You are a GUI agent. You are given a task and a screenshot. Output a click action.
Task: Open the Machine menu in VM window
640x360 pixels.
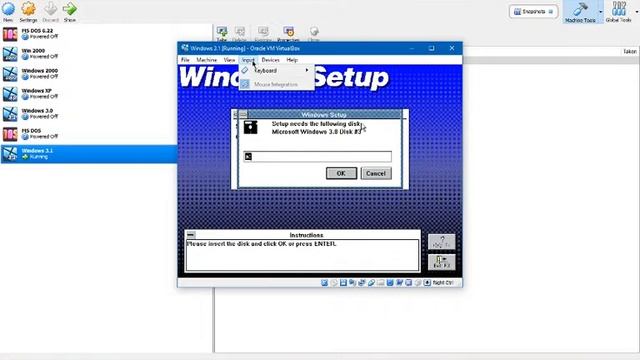(x=207, y=60)
